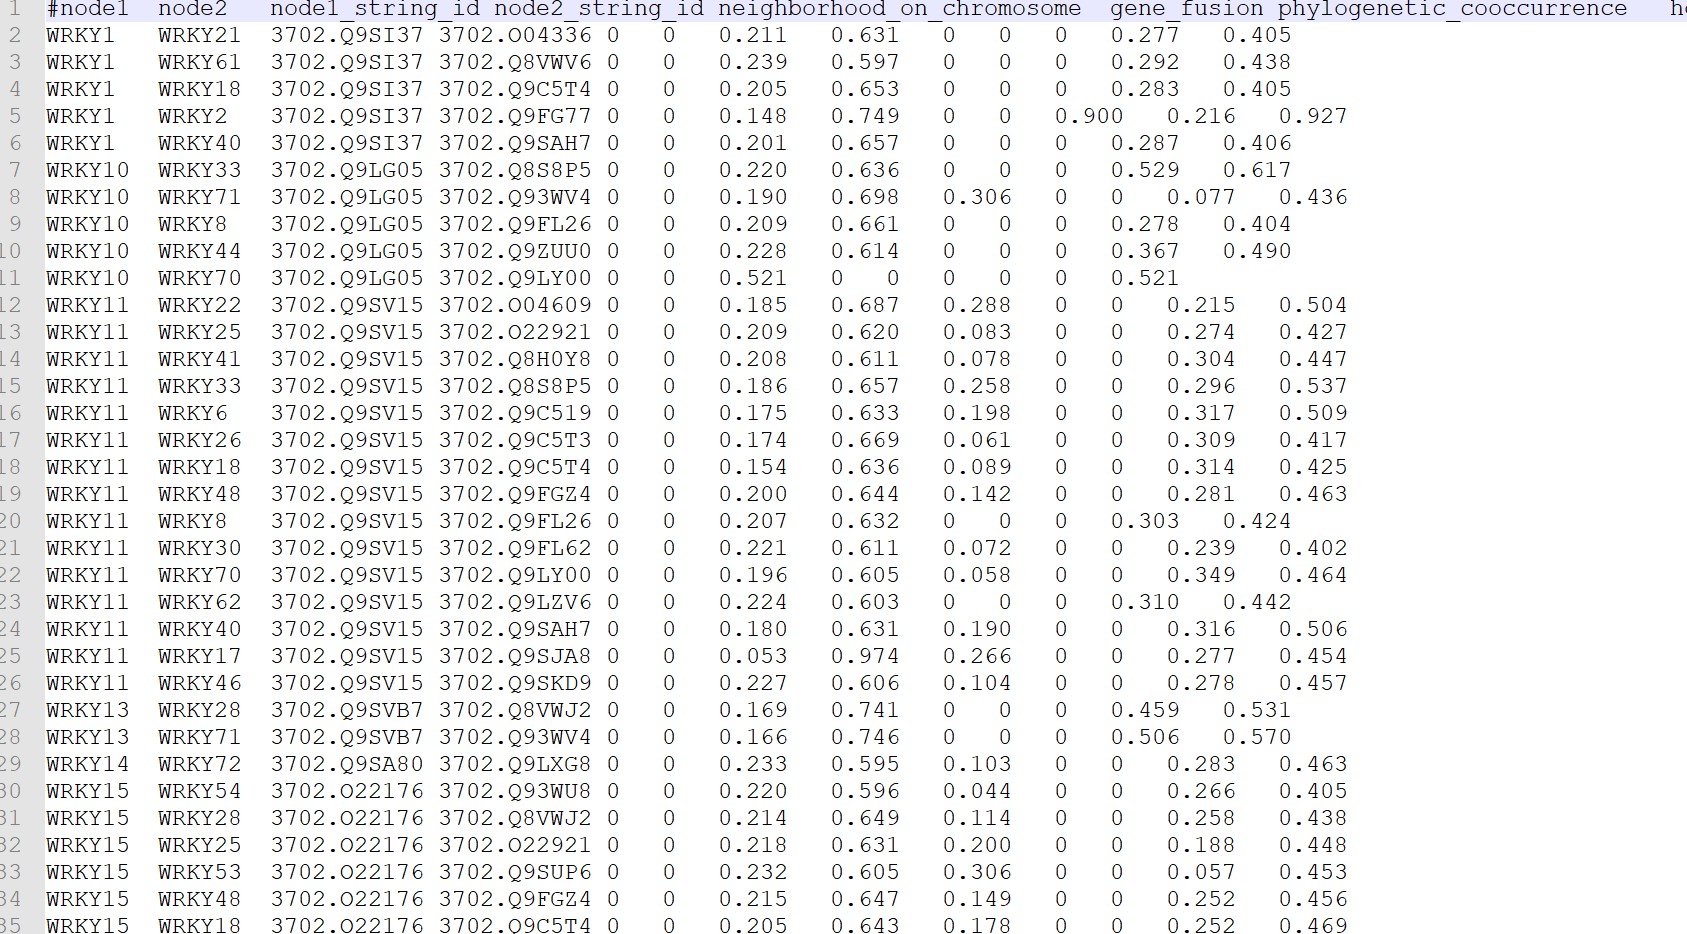1687x934 pixels.
Task: Click 3702.Q93WU8 in line 30
Action: coord(515,791)
